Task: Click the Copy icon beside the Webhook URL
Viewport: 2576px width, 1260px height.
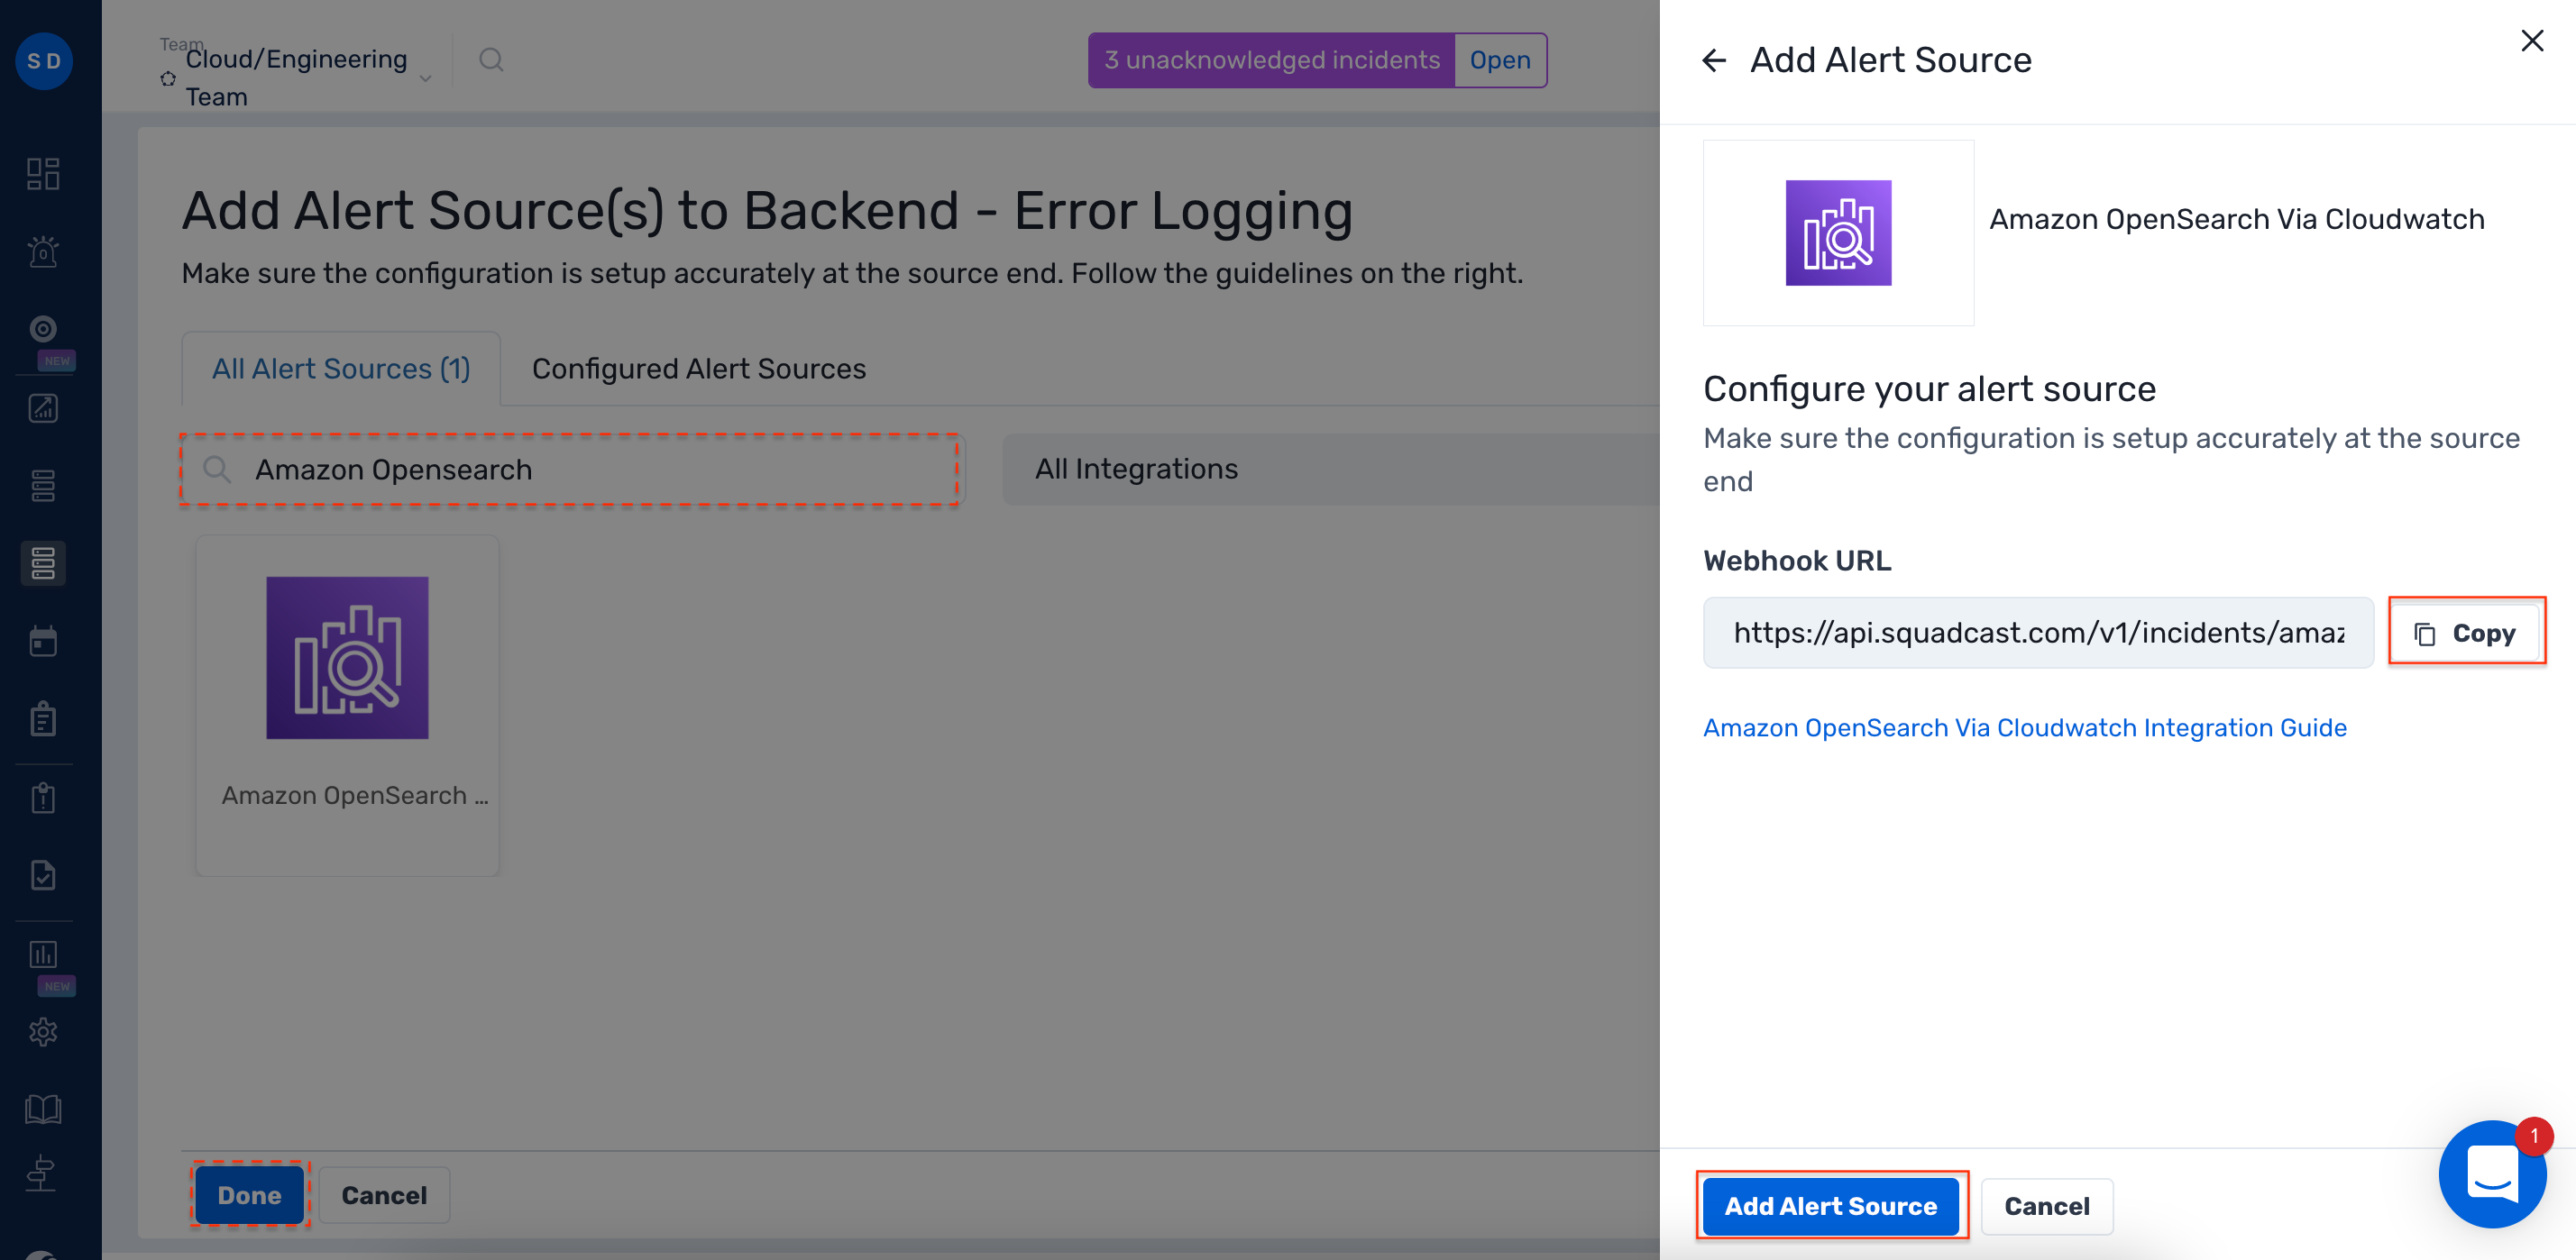Action: tap(2424, 632)
